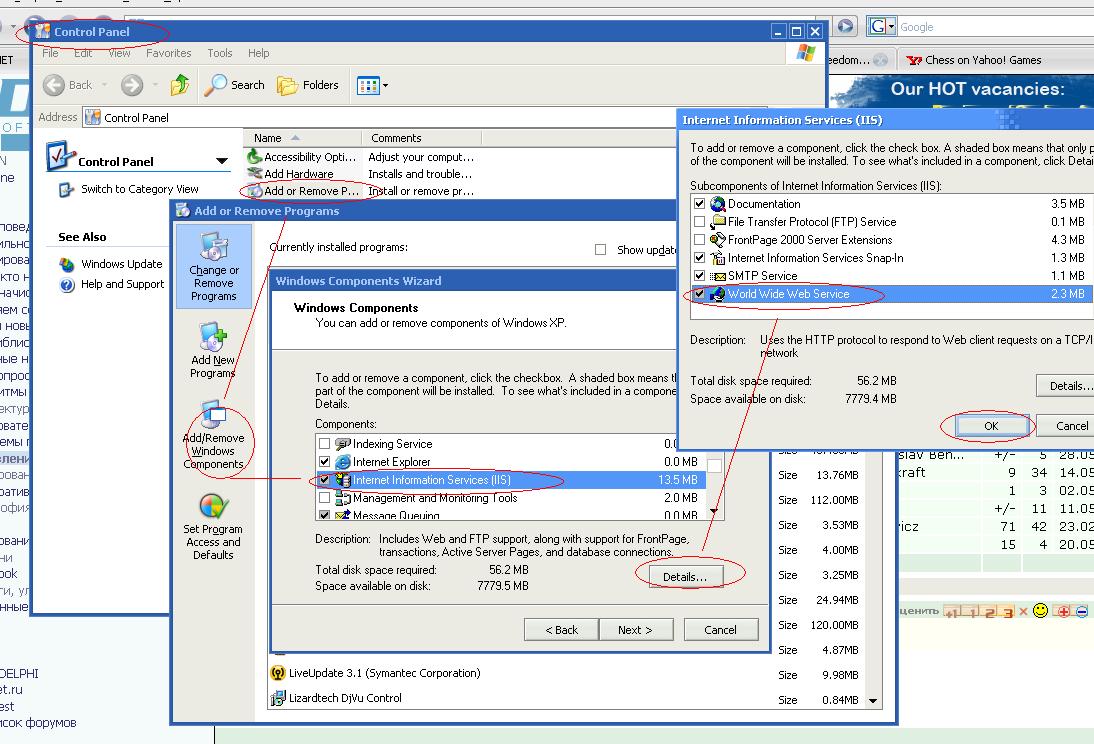Open the Favorites menu
This screenshot has width=1094, height=744.
tap(168, 53)
